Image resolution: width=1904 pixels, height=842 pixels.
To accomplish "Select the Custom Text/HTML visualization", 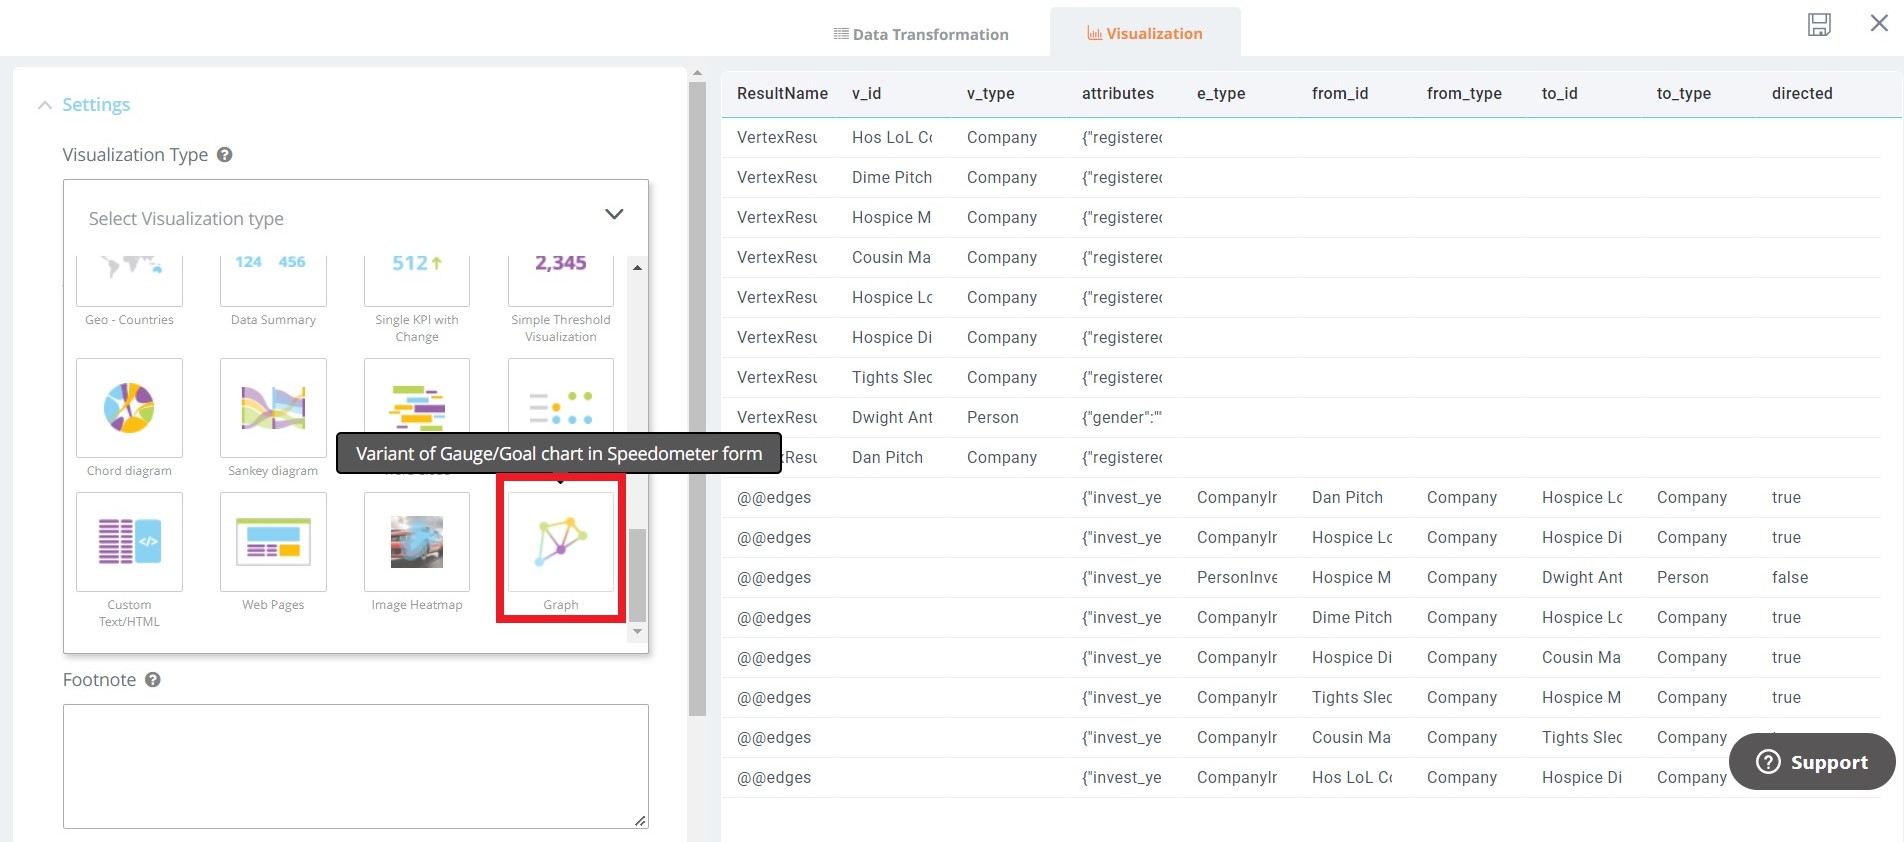I will click(x=129, y=543).
